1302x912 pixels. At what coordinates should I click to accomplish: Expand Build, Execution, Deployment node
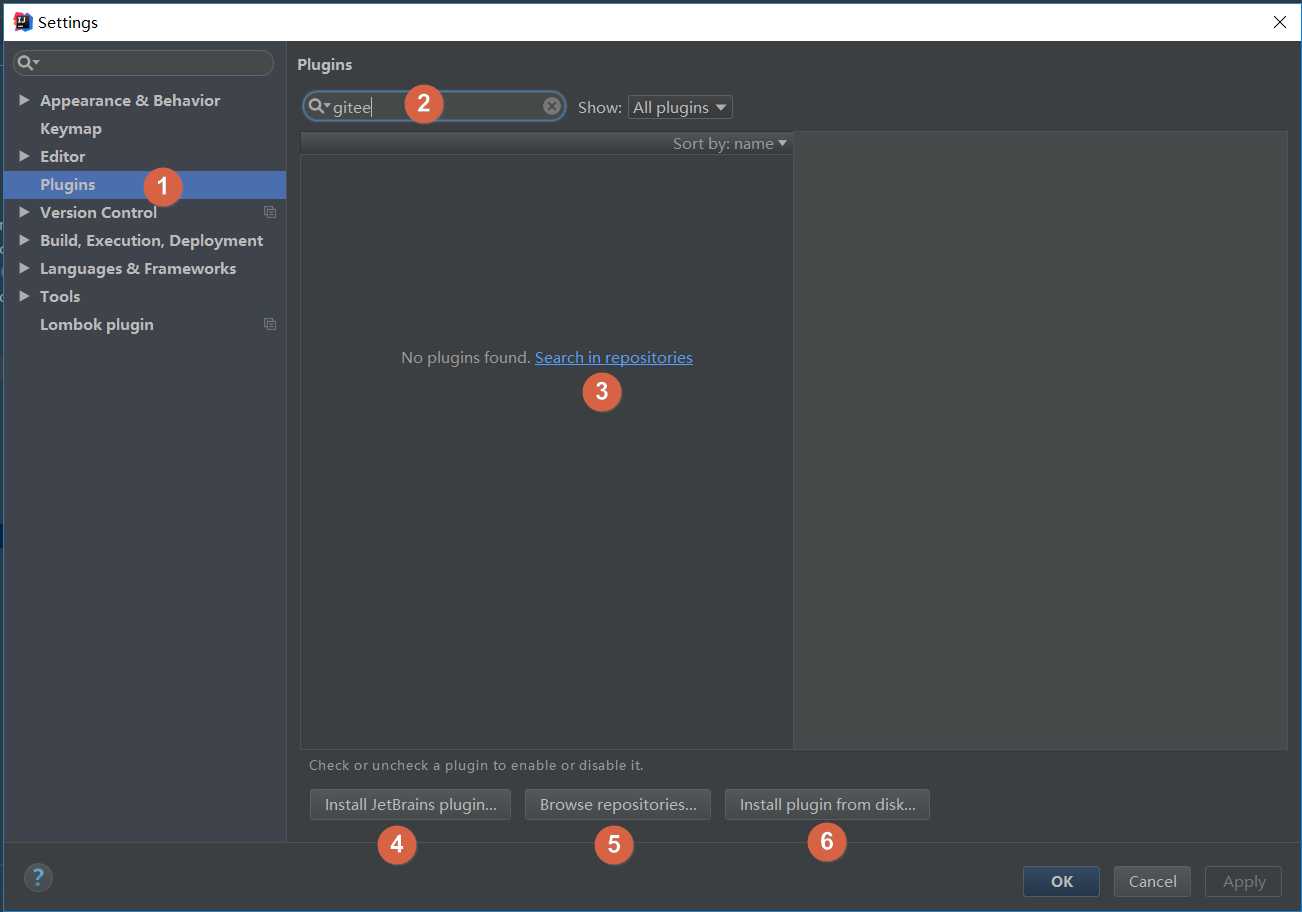click(x=24, y=240)
